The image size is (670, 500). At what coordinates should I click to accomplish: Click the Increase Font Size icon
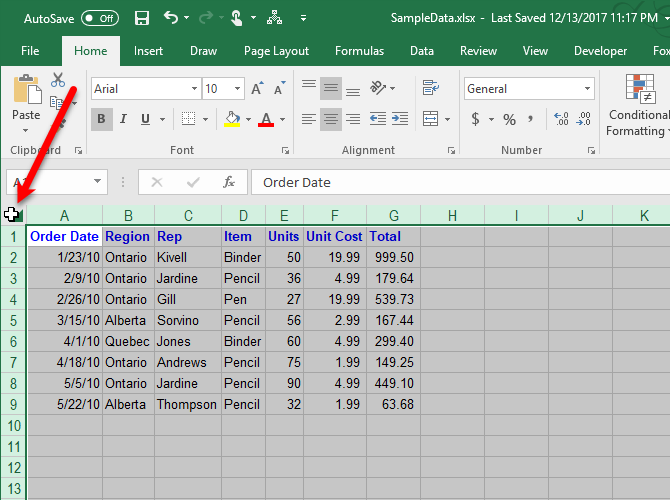click(257, 89)
